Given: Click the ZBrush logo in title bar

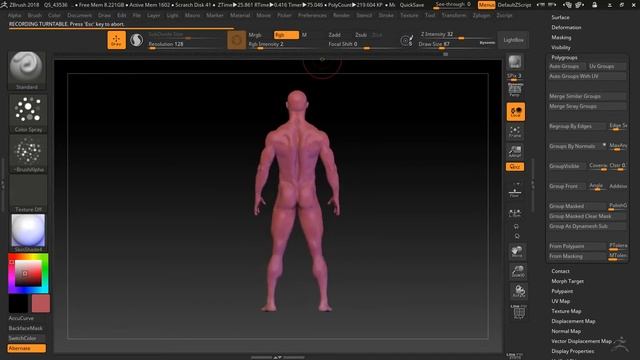Looking at the screenshot, I should [x=4, y=5].
